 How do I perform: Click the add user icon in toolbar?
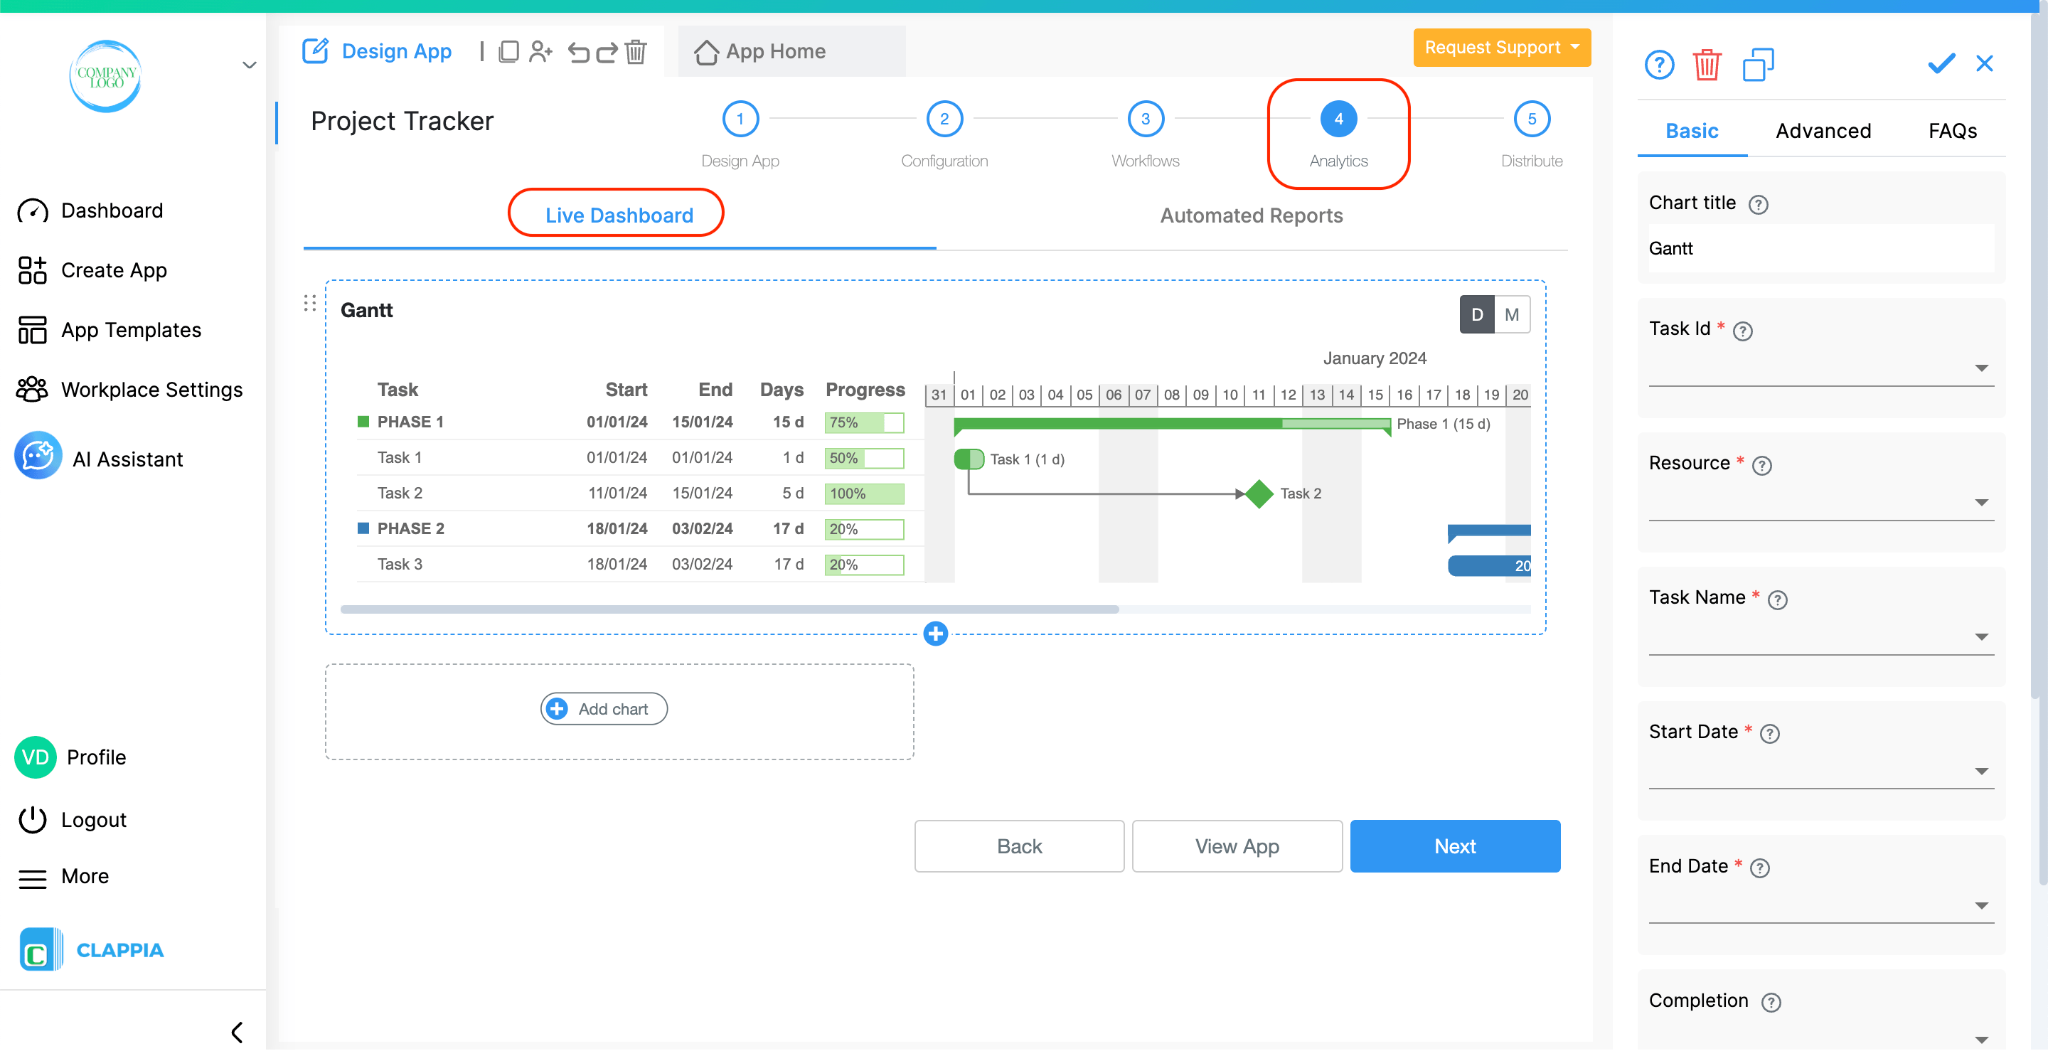point(541,52)
